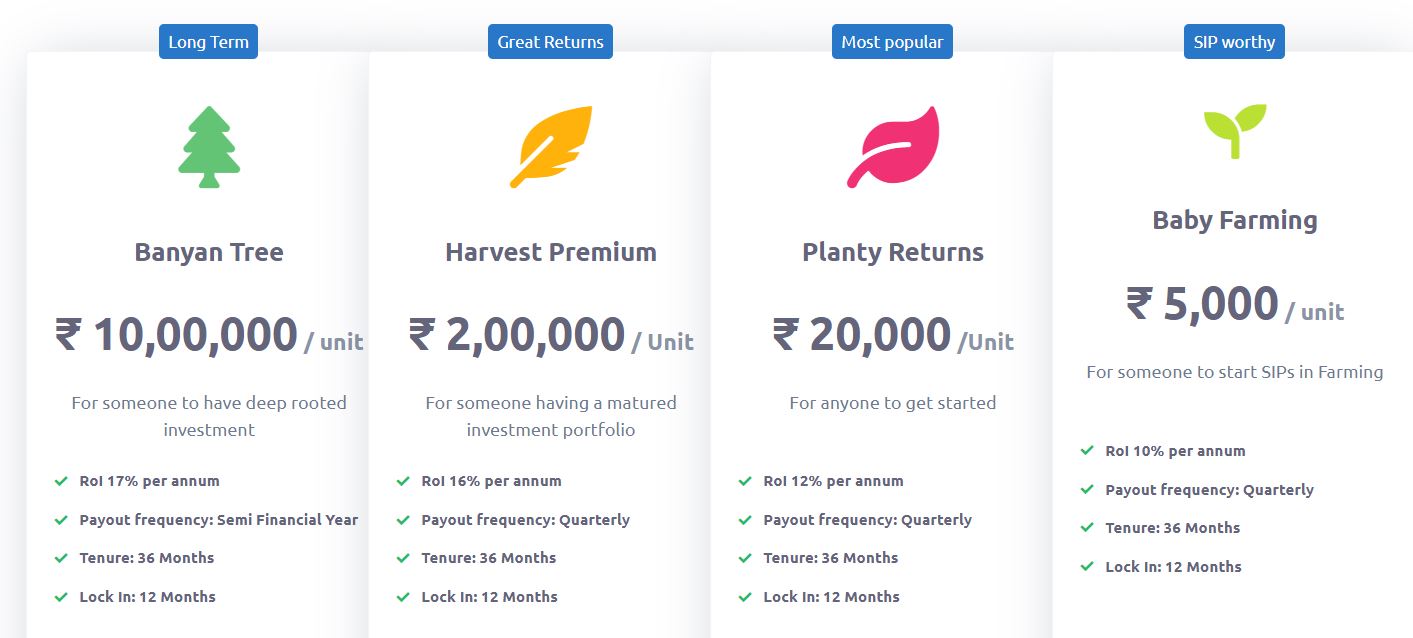Click the checkmark next to RoI 16% per annum

pos(403,481)
